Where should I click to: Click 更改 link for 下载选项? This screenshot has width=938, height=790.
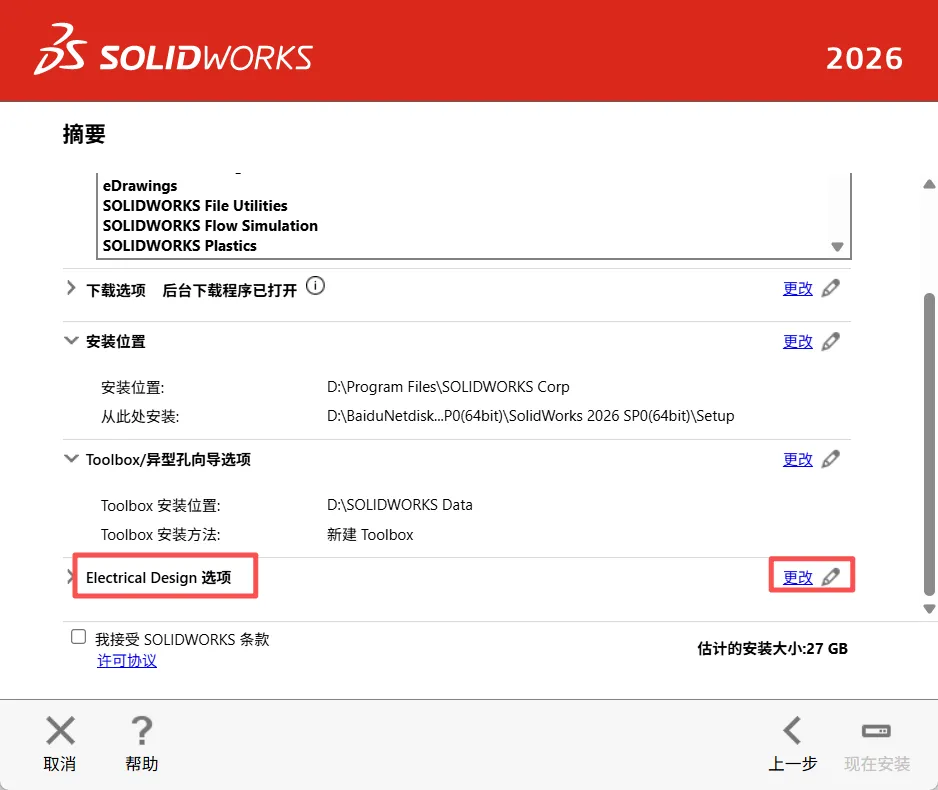pyautogui.click(x=798, y=289)
